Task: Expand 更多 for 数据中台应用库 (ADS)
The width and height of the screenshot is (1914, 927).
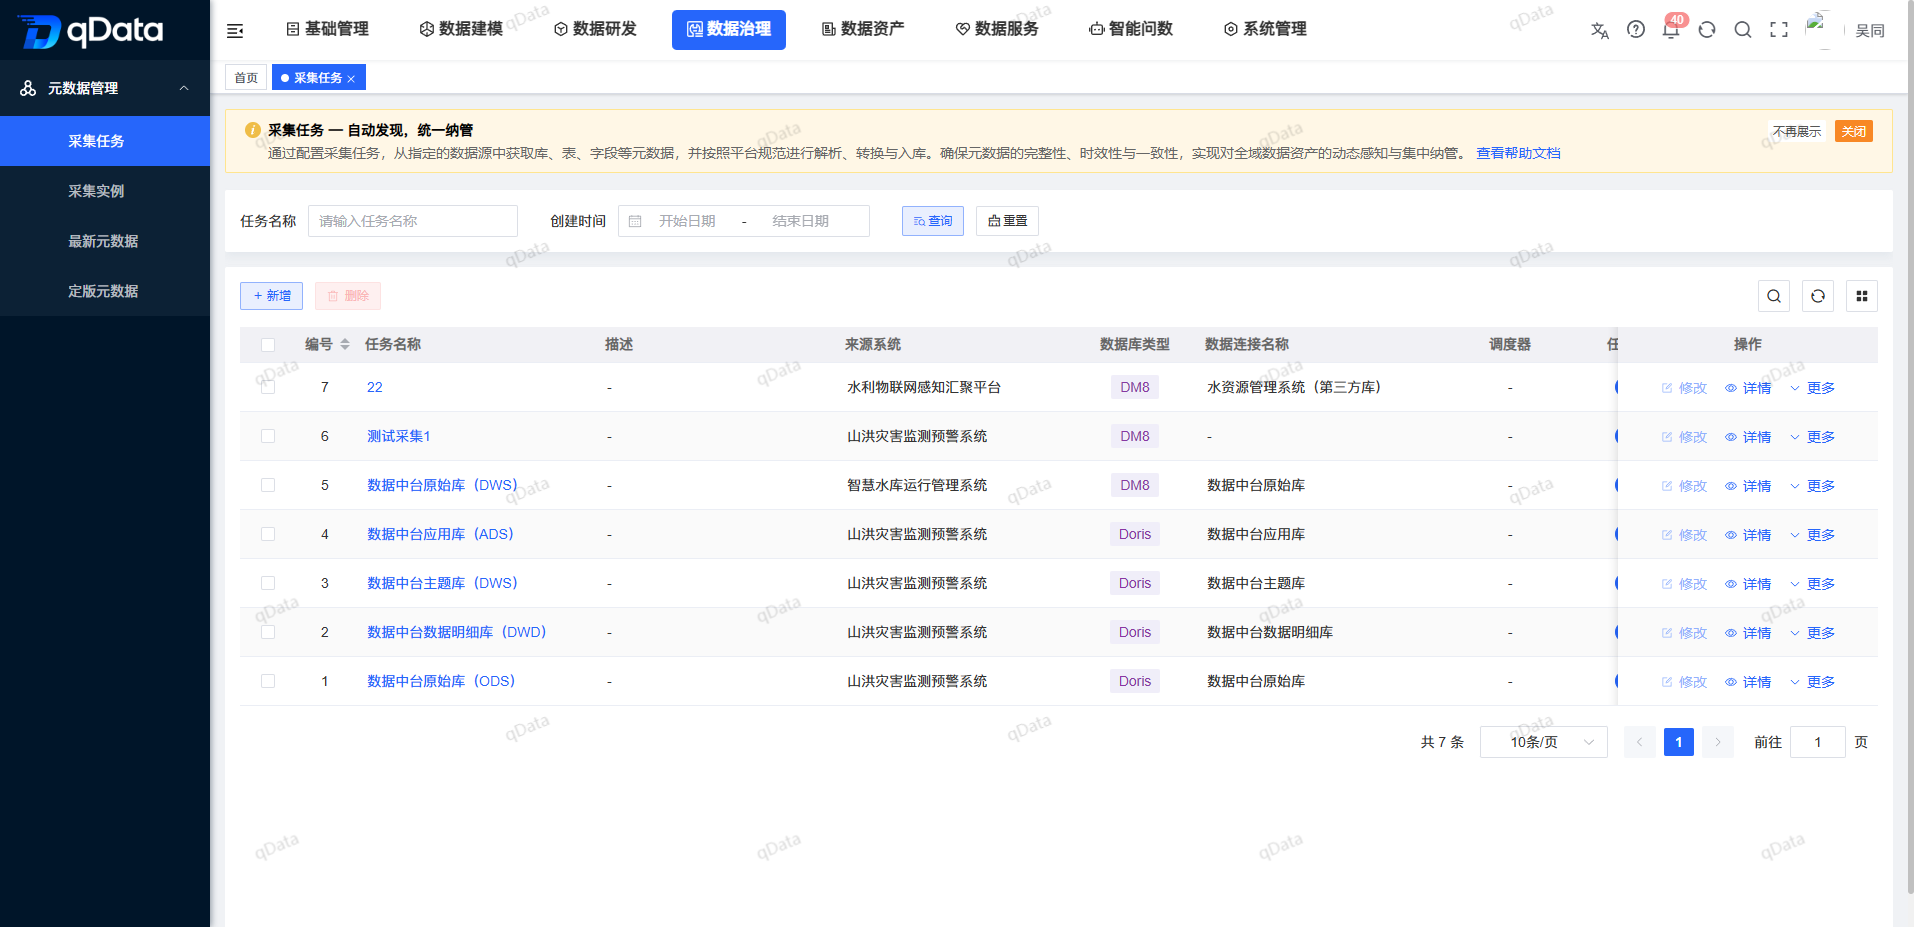Action: tap(1812, 535)
